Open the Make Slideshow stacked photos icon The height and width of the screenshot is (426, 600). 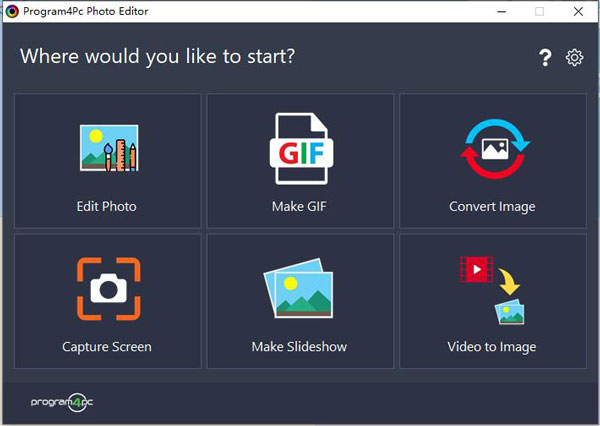coord(298,288)
